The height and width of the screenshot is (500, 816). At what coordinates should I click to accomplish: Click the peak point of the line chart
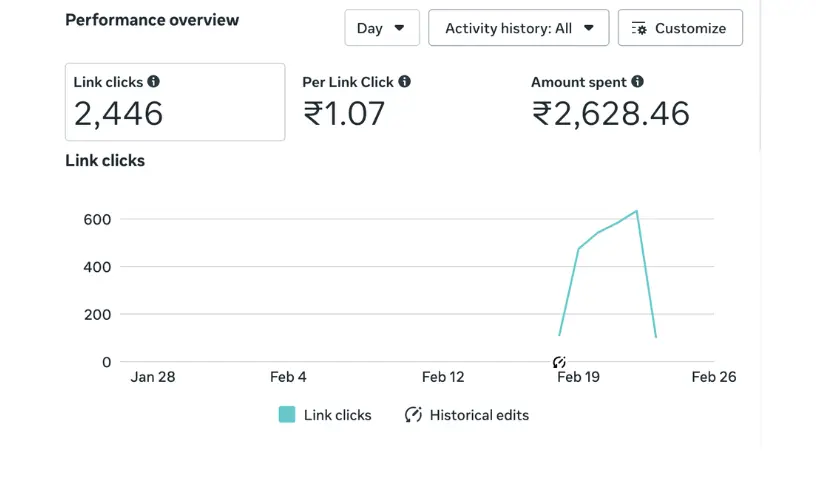[x=636, y=211]
